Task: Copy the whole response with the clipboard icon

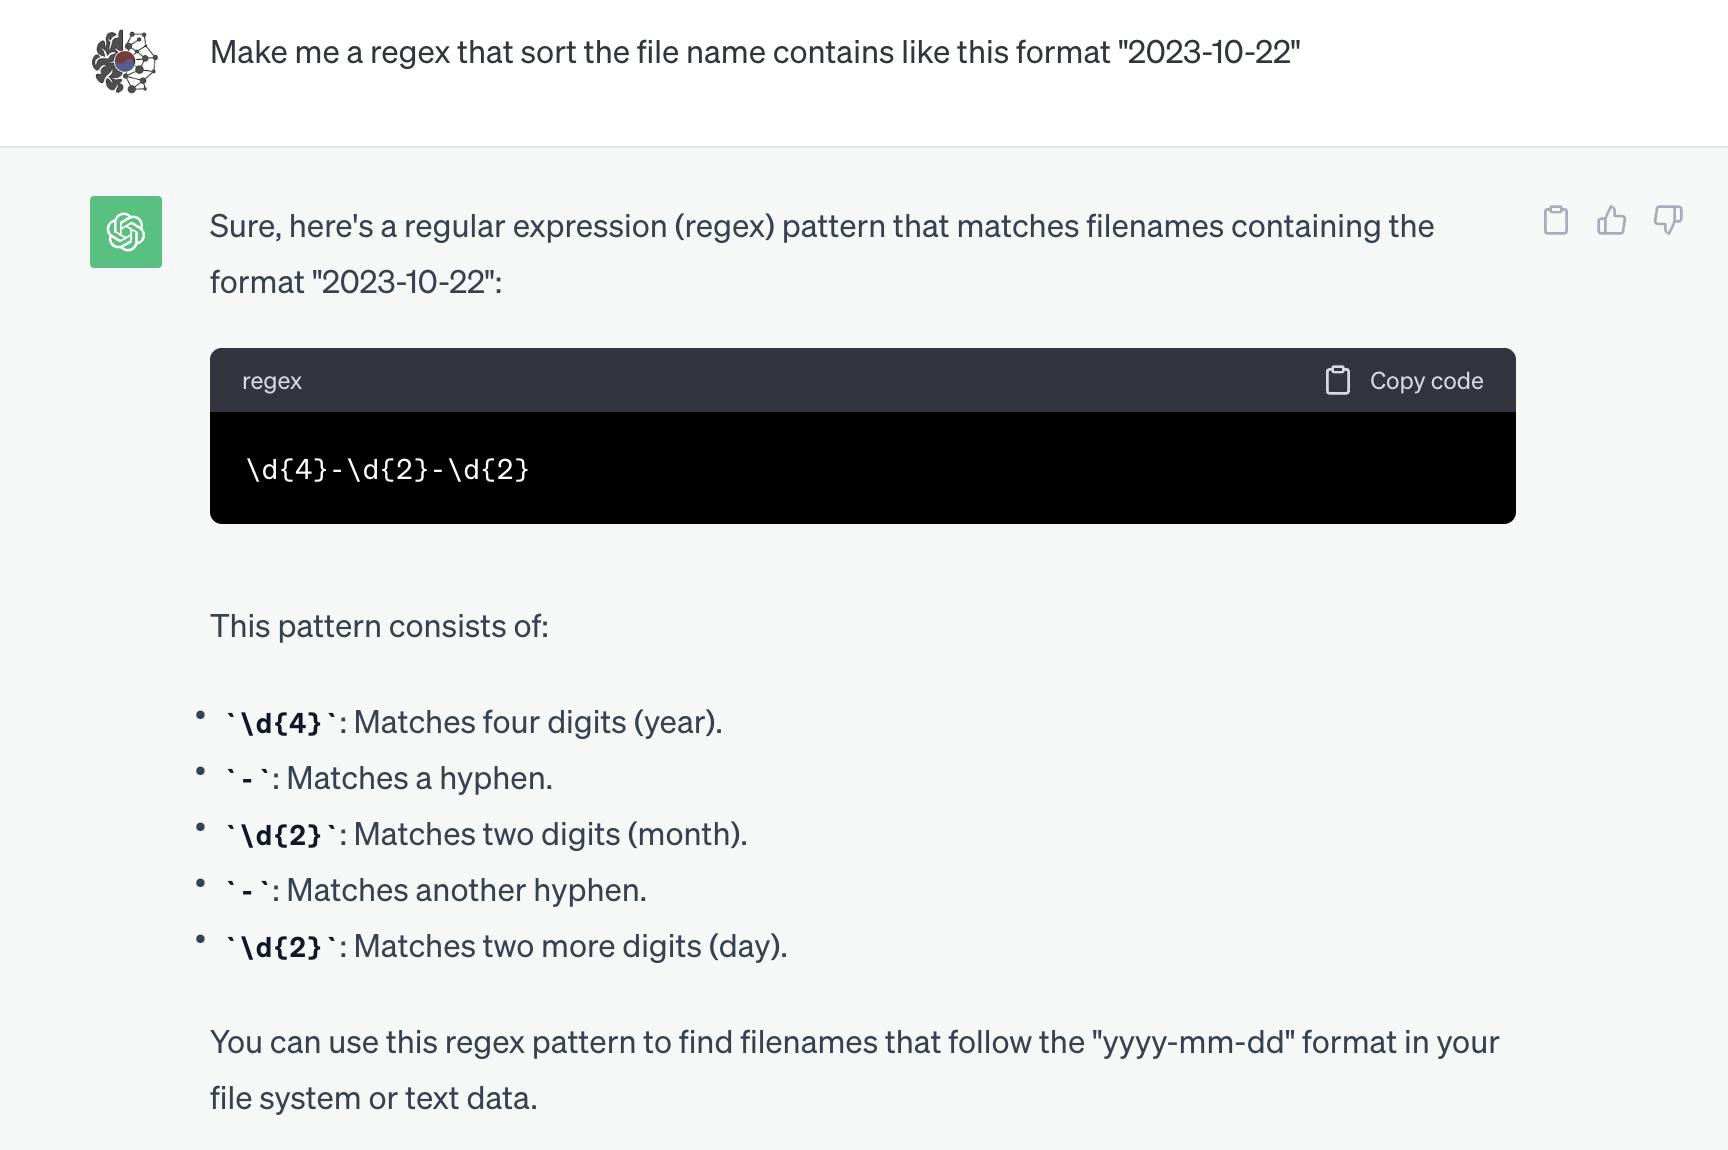Action: tap(1555, 220)
